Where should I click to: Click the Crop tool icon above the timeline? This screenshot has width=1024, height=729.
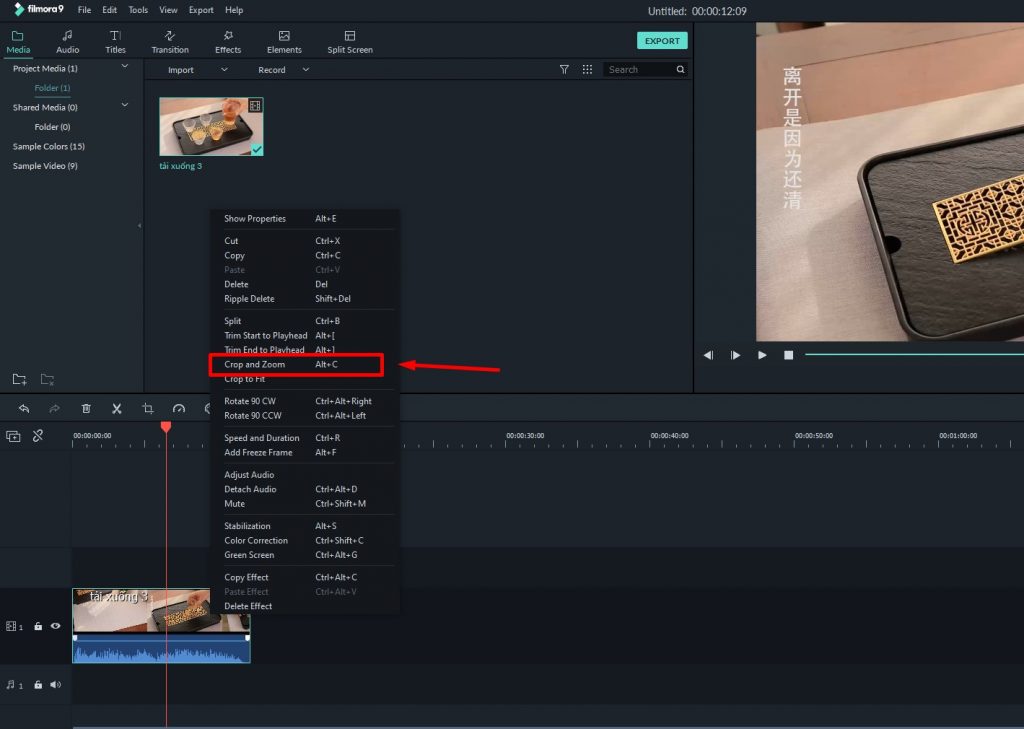(x=147, y=408)
